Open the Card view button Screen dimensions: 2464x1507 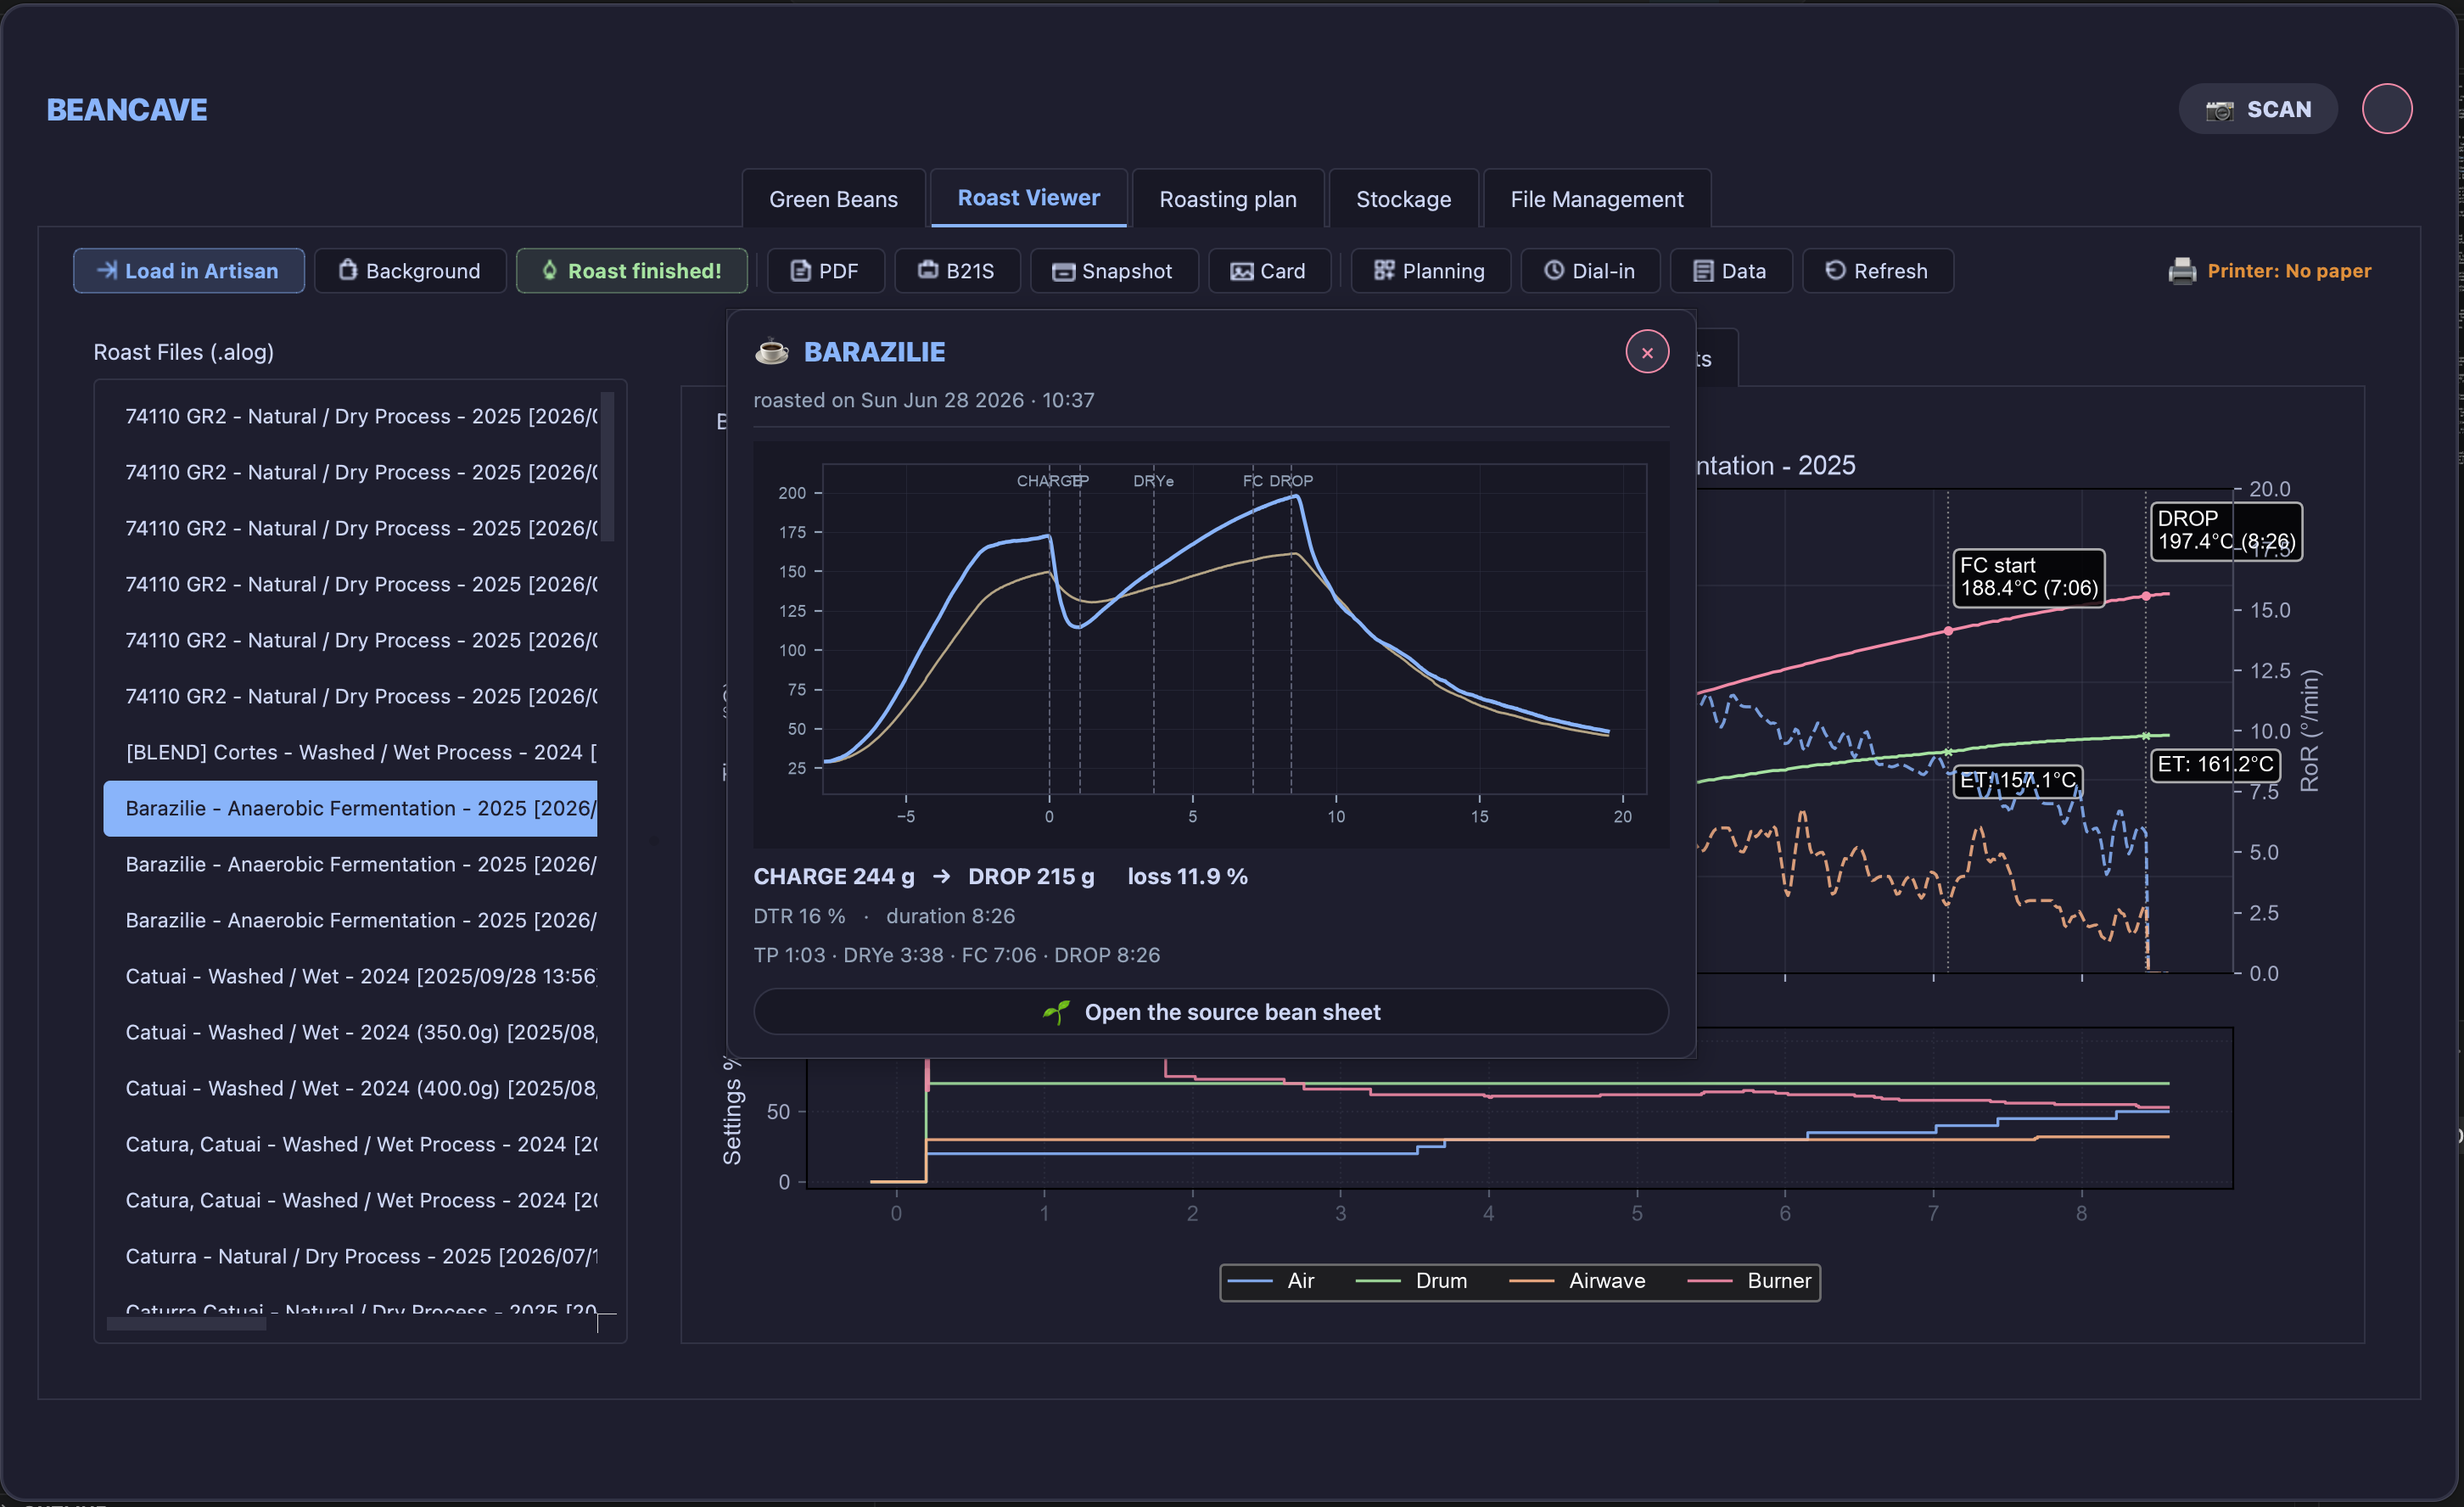tap(1269, 271)
